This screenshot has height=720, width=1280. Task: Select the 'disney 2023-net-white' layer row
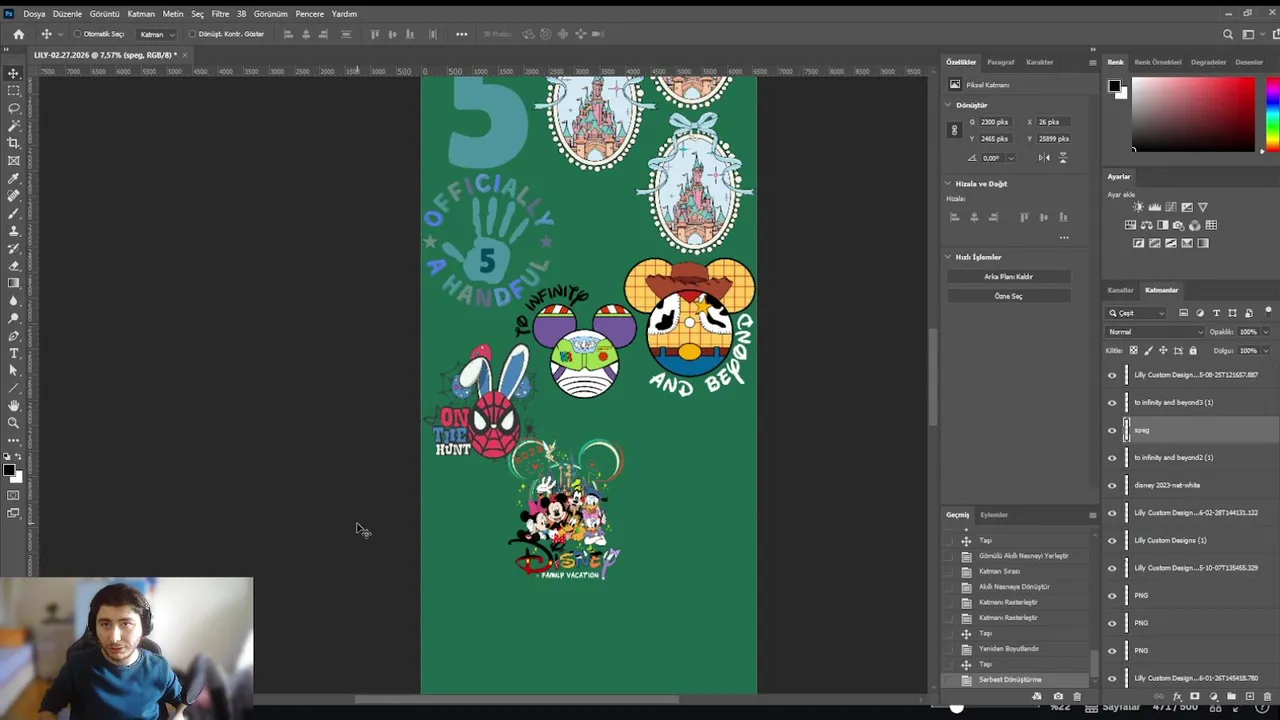(1191, 485)
